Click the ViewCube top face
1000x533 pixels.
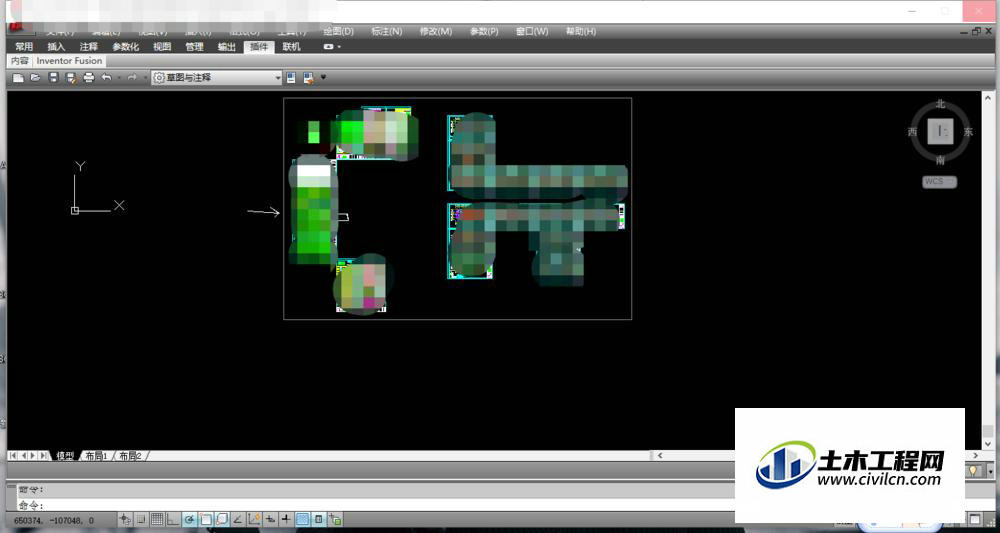[940, 131]
